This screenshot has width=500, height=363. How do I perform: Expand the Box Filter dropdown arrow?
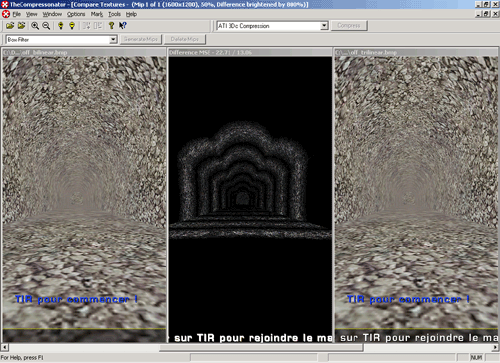pyautogui.click(x=113, y=40)
